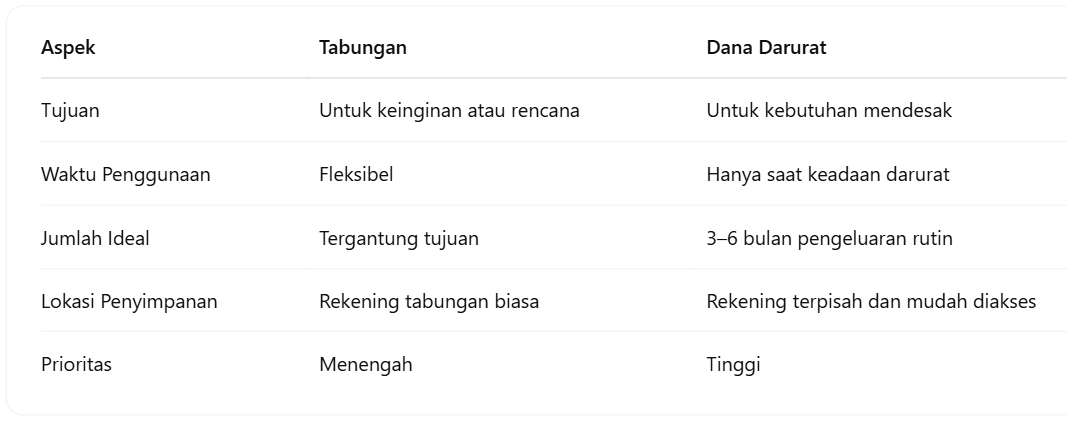Select the Prioritas row label
Screen dimensions: 1067x442
pos(76,364)
